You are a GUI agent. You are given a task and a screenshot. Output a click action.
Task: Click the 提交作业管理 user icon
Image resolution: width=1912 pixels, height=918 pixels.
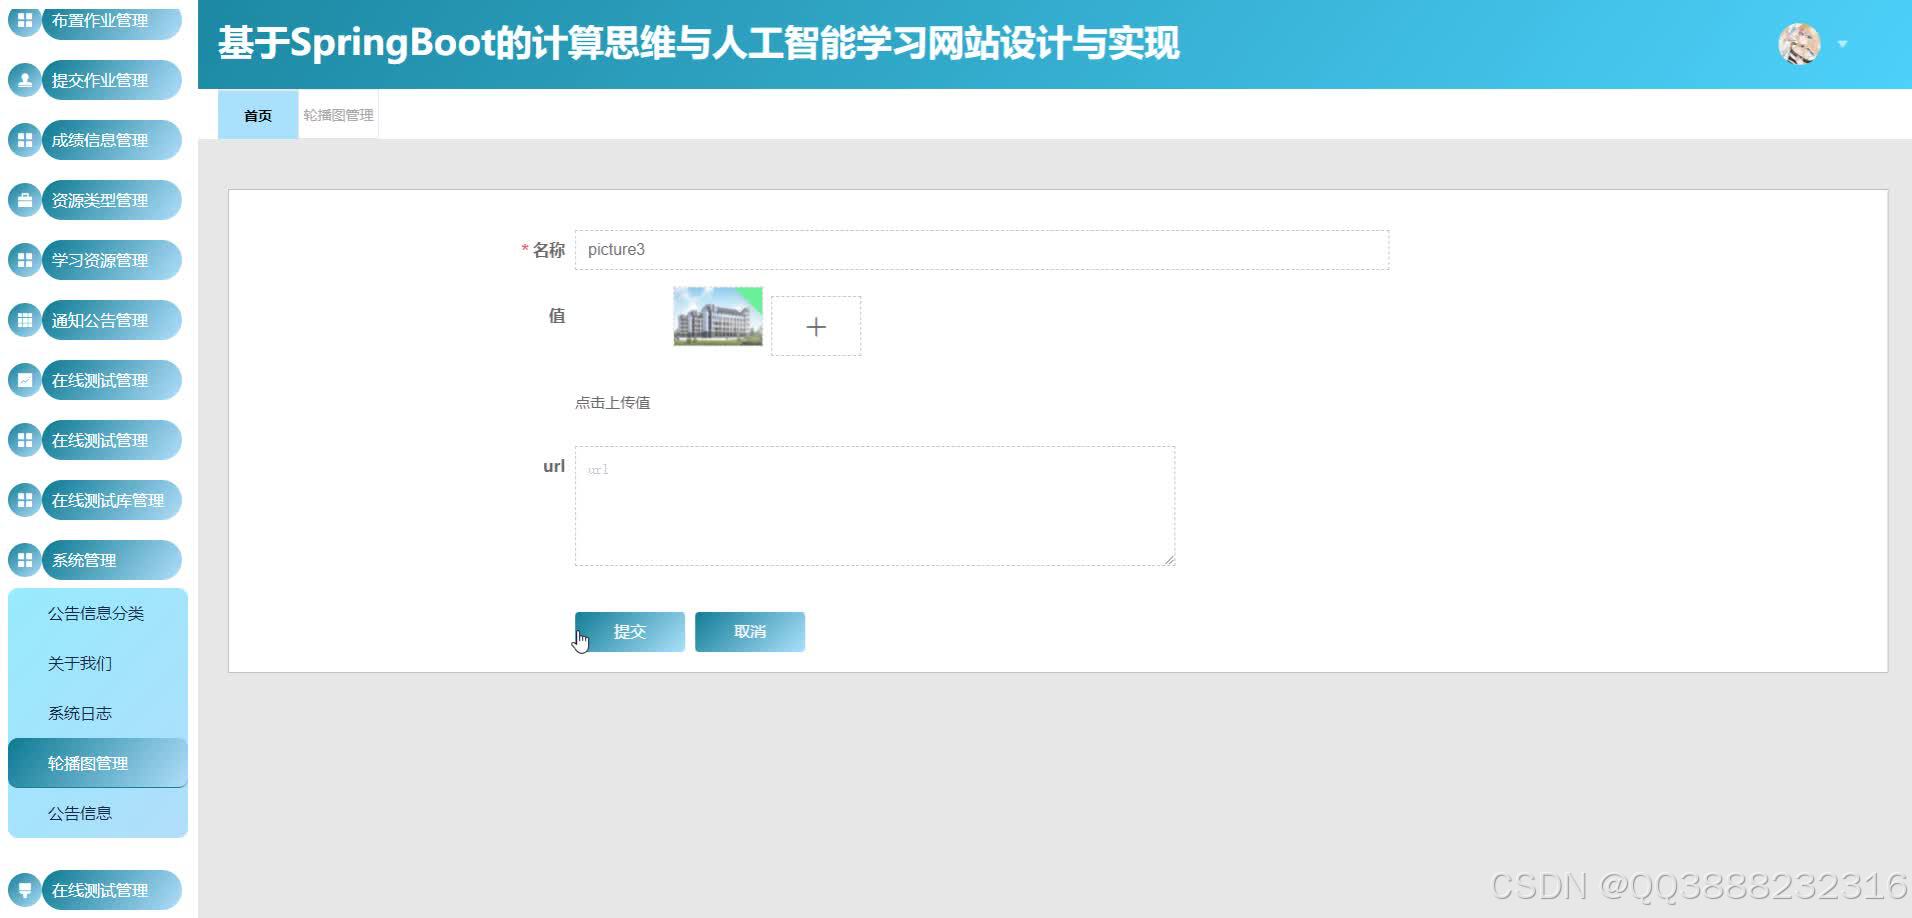click(24, 80)
